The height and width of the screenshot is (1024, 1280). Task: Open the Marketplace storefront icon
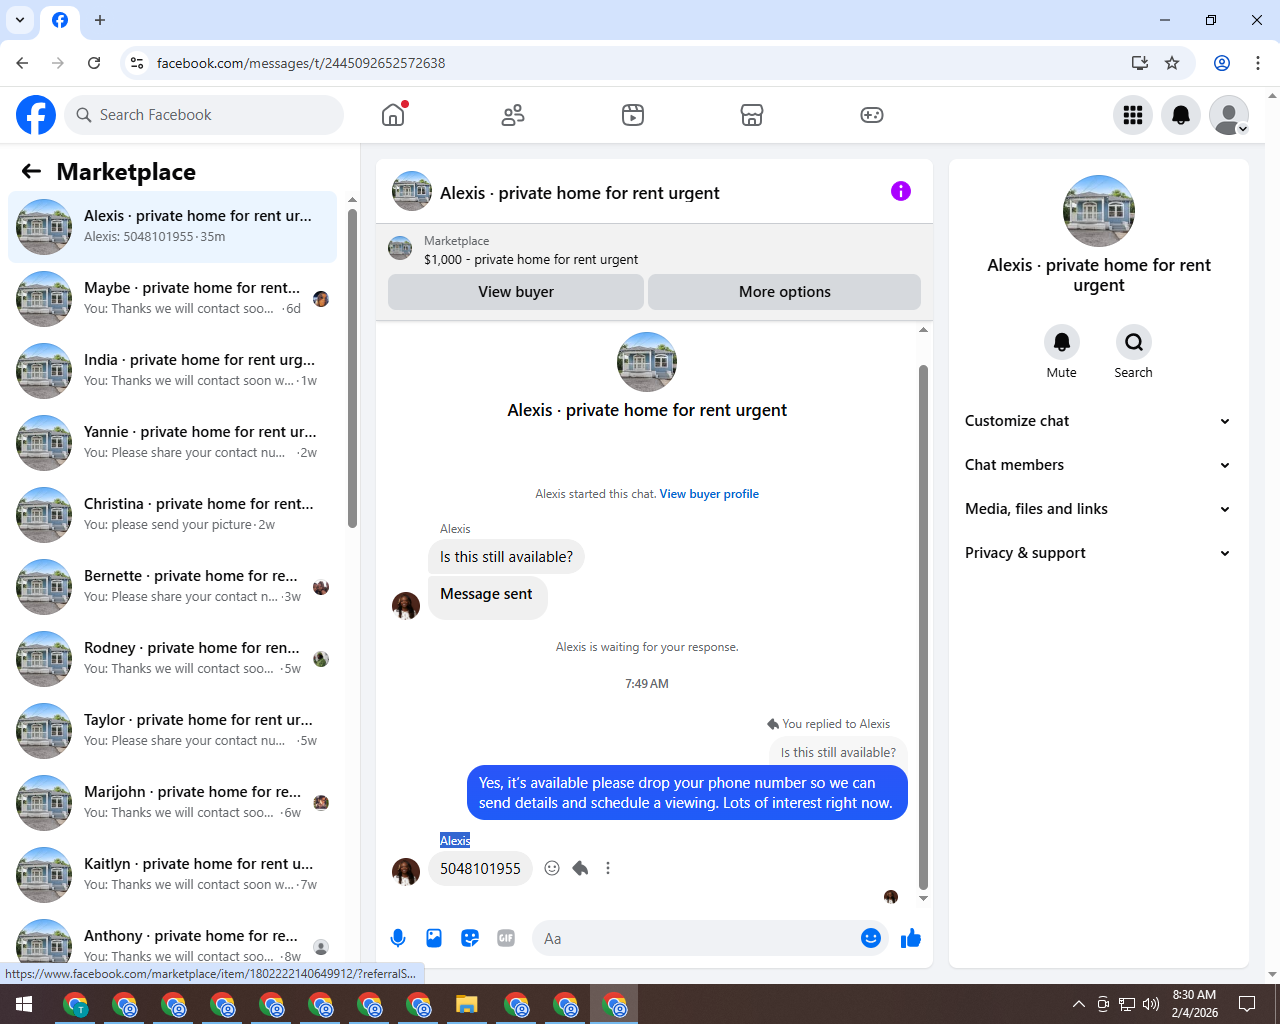[x=752, y=115]
